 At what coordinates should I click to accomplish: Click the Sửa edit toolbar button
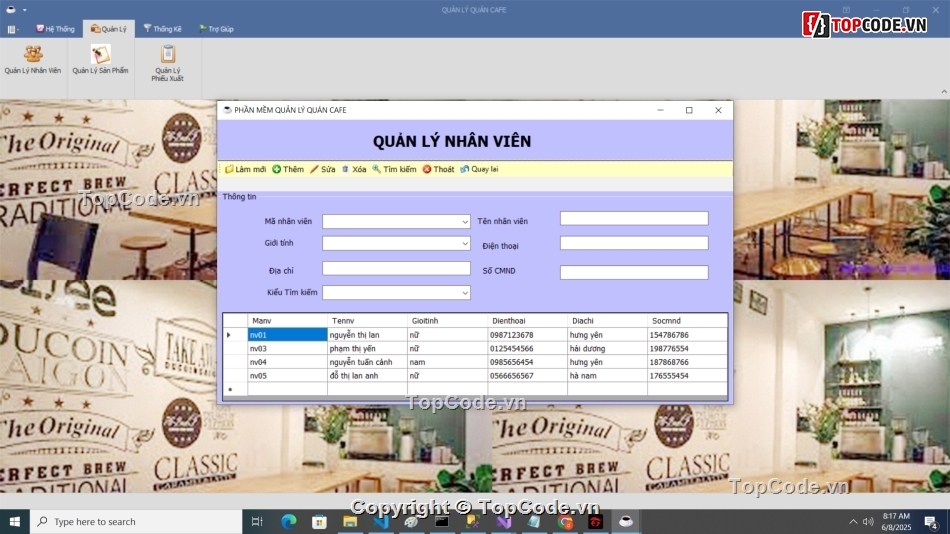[322, 169]
